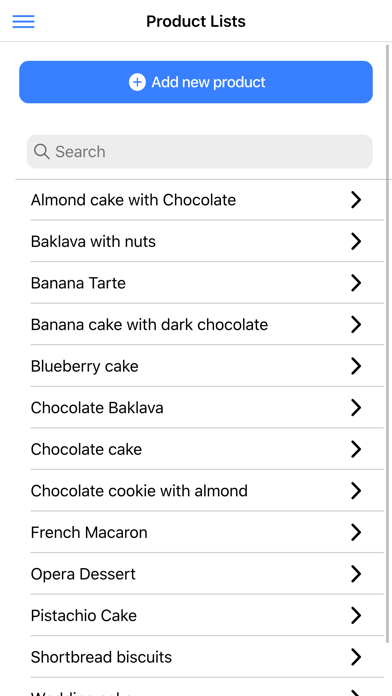Click the Add new product button
This screenshot has height=696, width=392.
click(x=196, y=82)
